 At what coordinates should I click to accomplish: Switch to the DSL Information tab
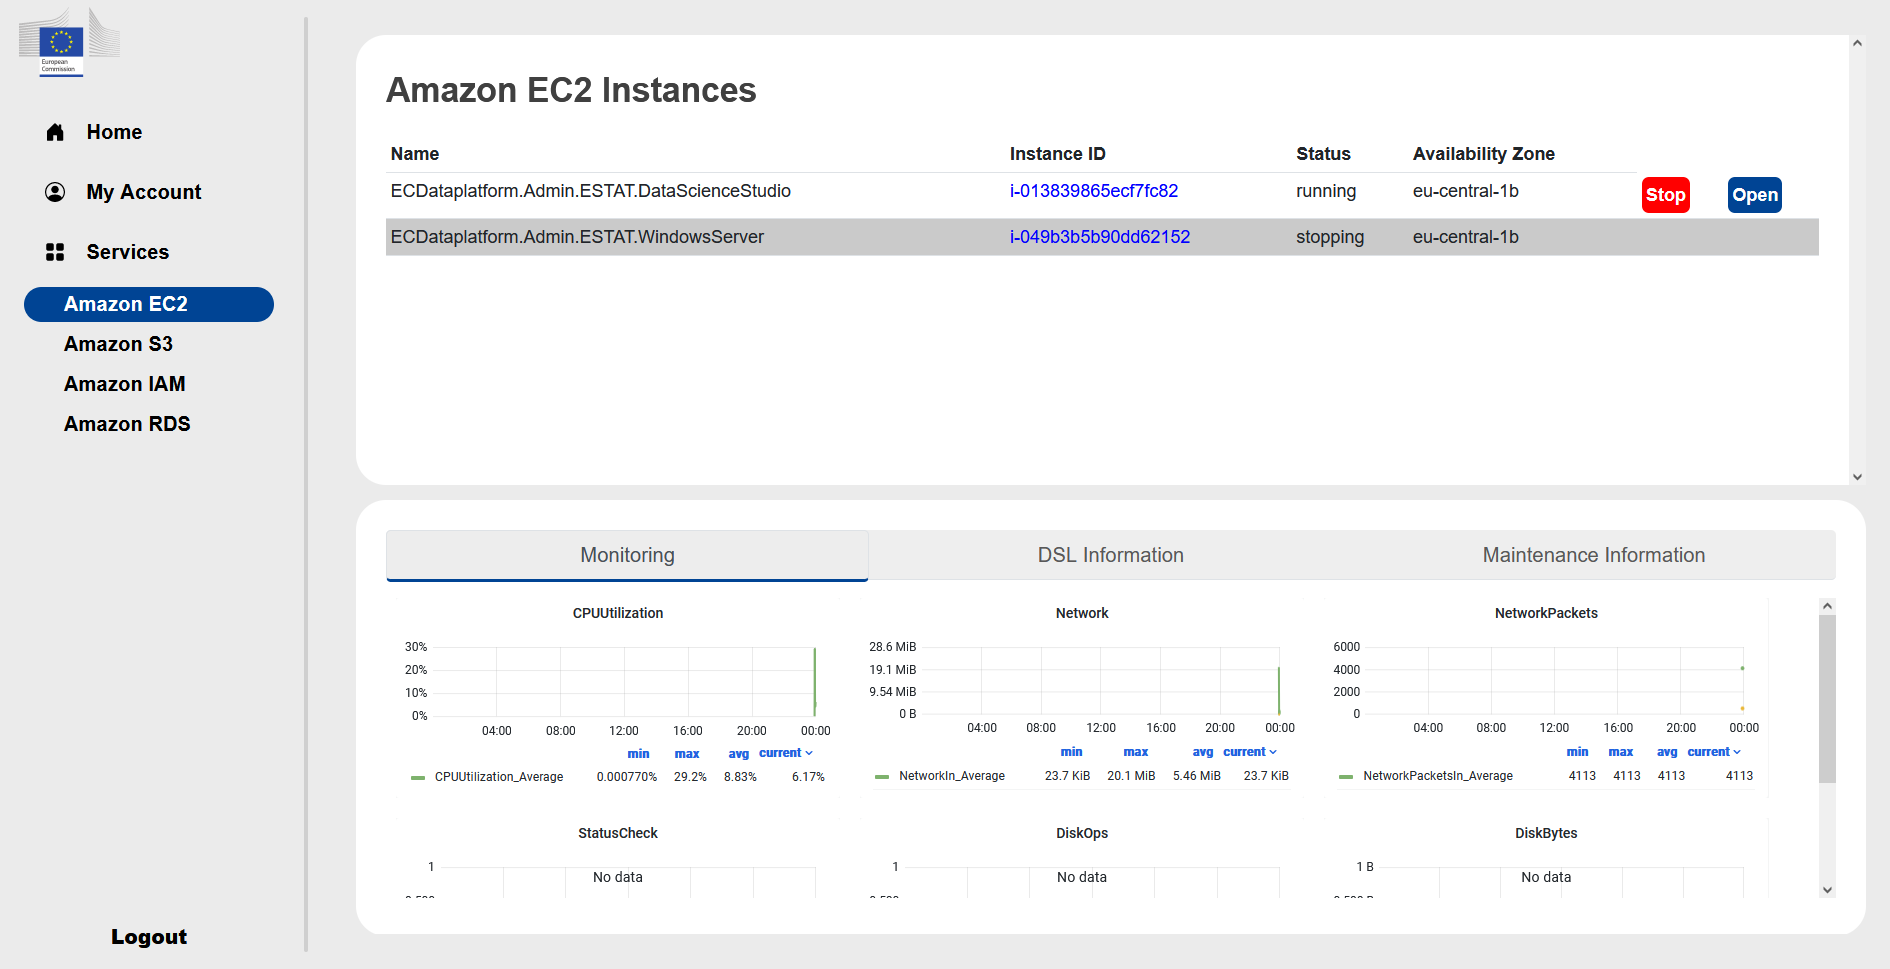tap(1110, 555)
